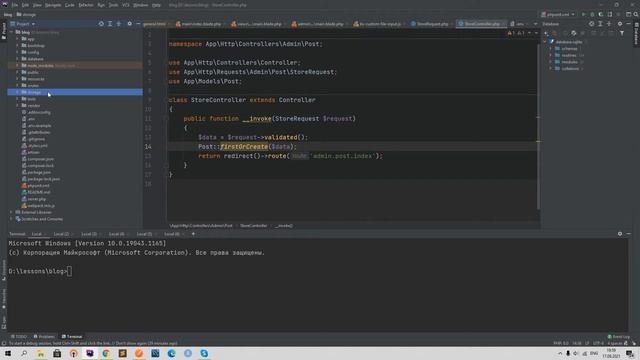Click expand all icon in Project panel

[x=110, y=24]
